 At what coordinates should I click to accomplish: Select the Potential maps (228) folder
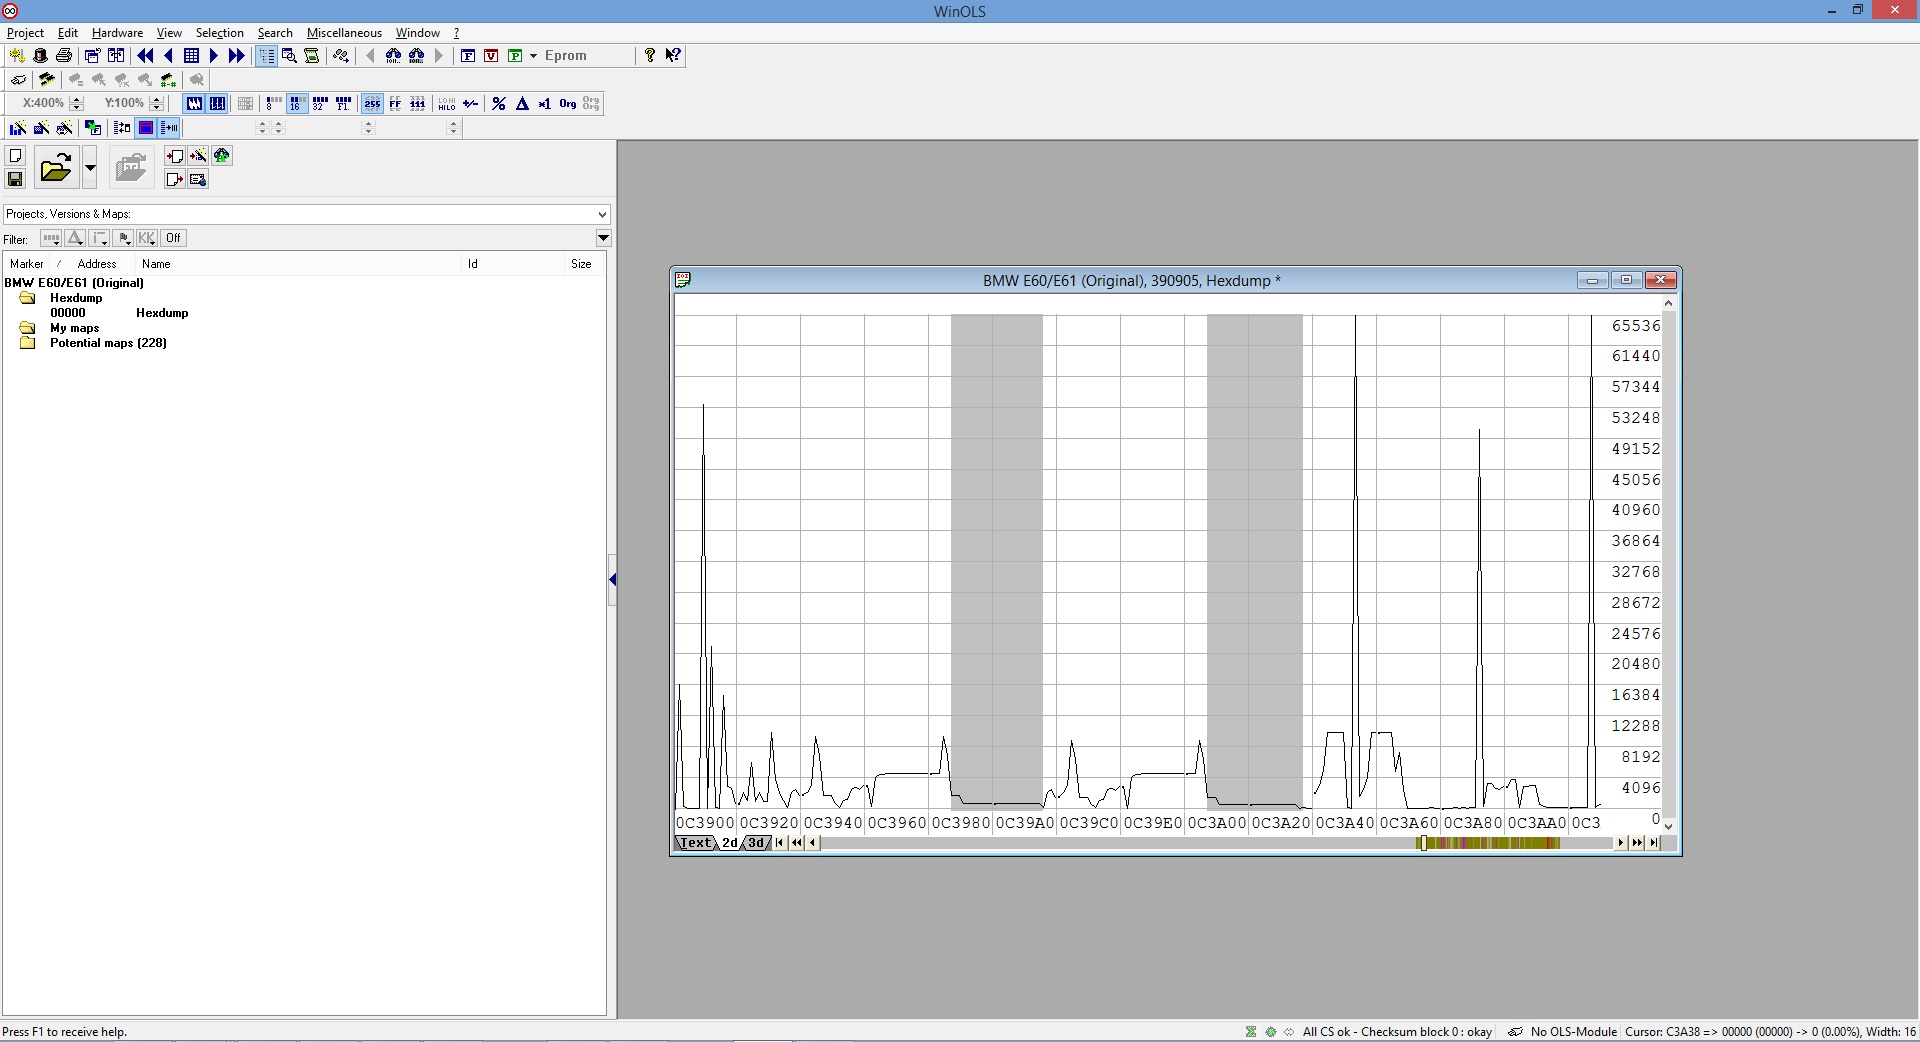[x=108, y=343]
